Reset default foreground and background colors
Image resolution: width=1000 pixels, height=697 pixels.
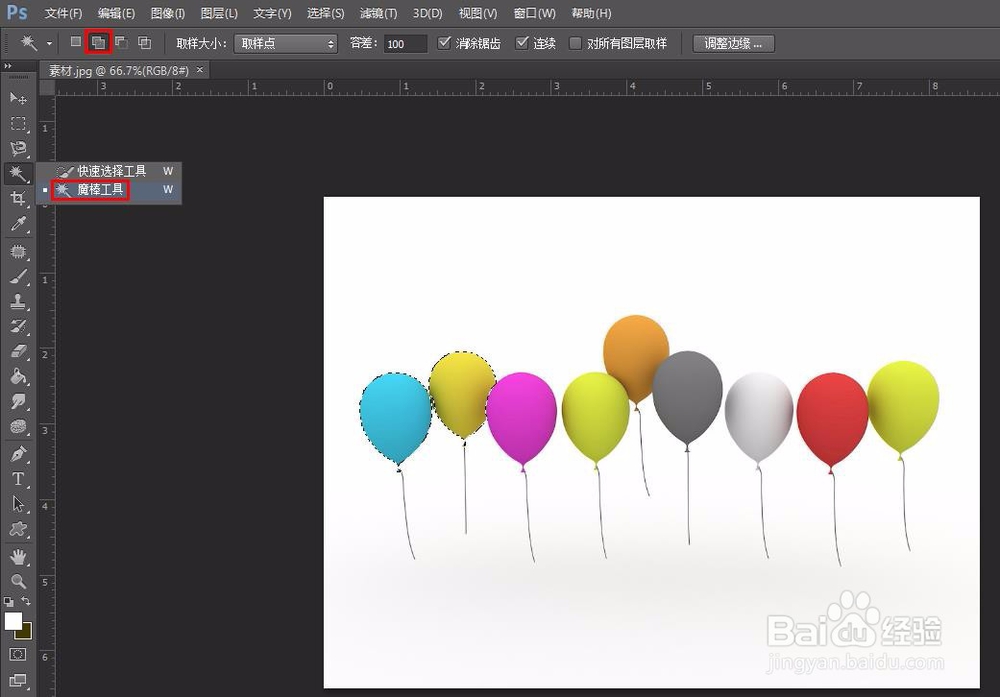click(8, 601)
